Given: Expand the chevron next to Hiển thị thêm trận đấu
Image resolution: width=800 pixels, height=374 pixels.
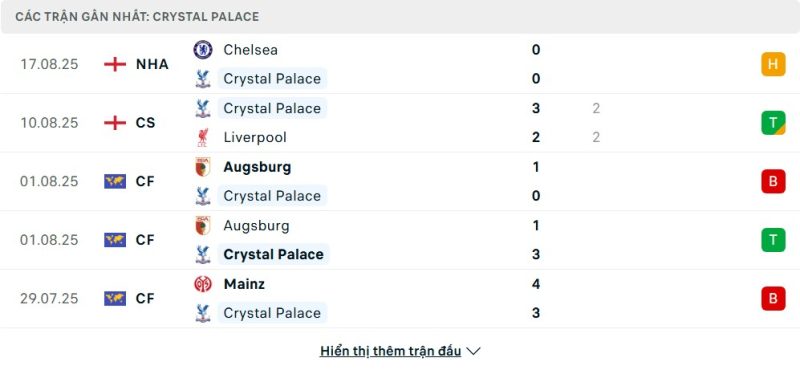Looking at the screenshot, I should (473, 352).
